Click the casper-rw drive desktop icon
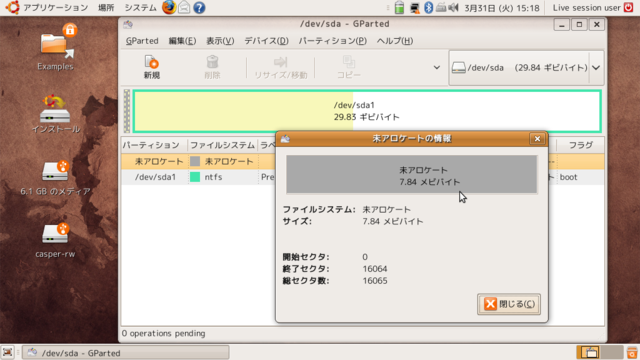This screenshot has height=360, width=640. point(55,241)
